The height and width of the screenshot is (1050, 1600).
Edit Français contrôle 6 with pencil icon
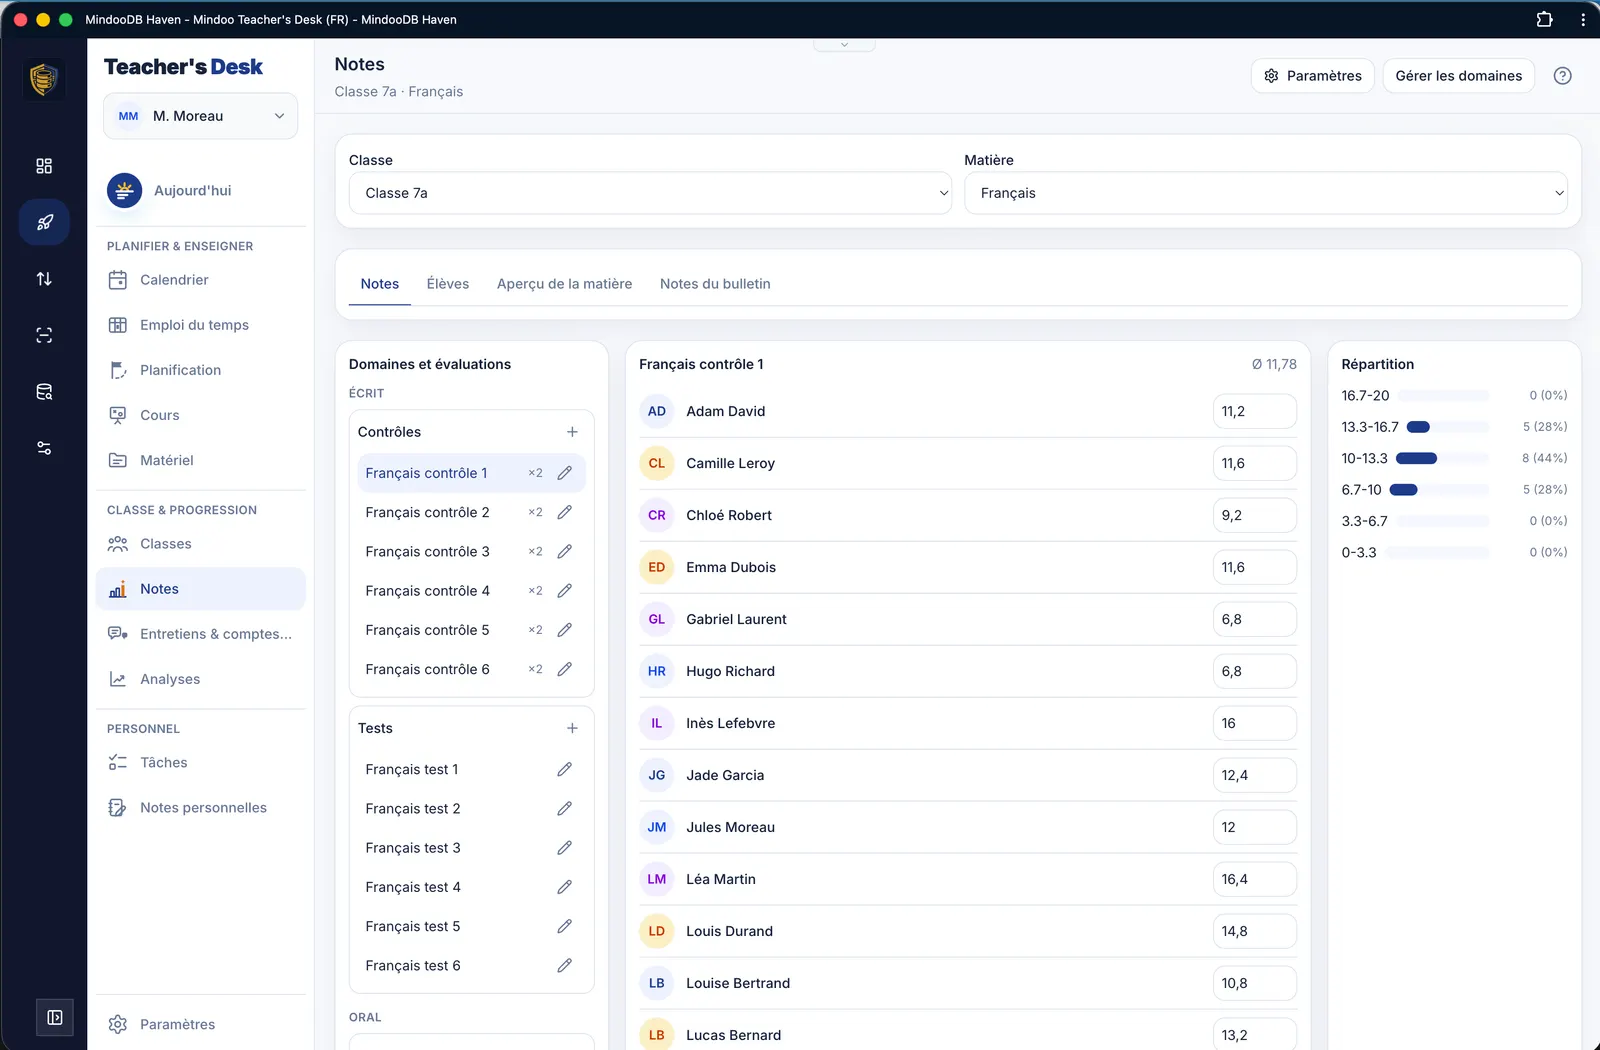click(x=565, y=669)
